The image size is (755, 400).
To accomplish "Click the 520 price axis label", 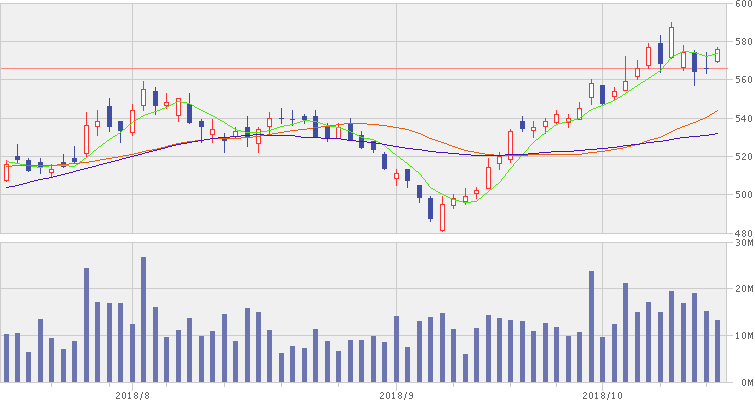I will pos(742,156).
